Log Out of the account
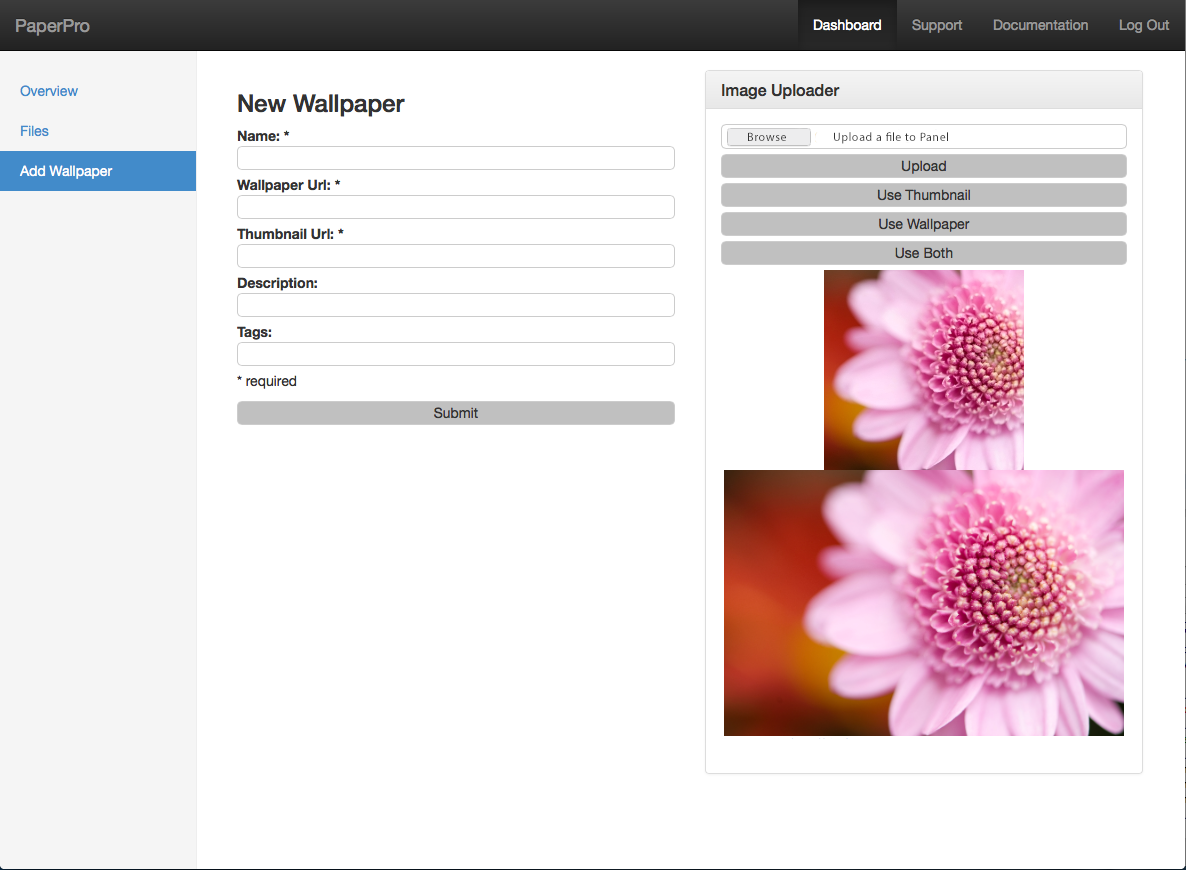The image size is (1186, 870). [x=1143, y=26]
